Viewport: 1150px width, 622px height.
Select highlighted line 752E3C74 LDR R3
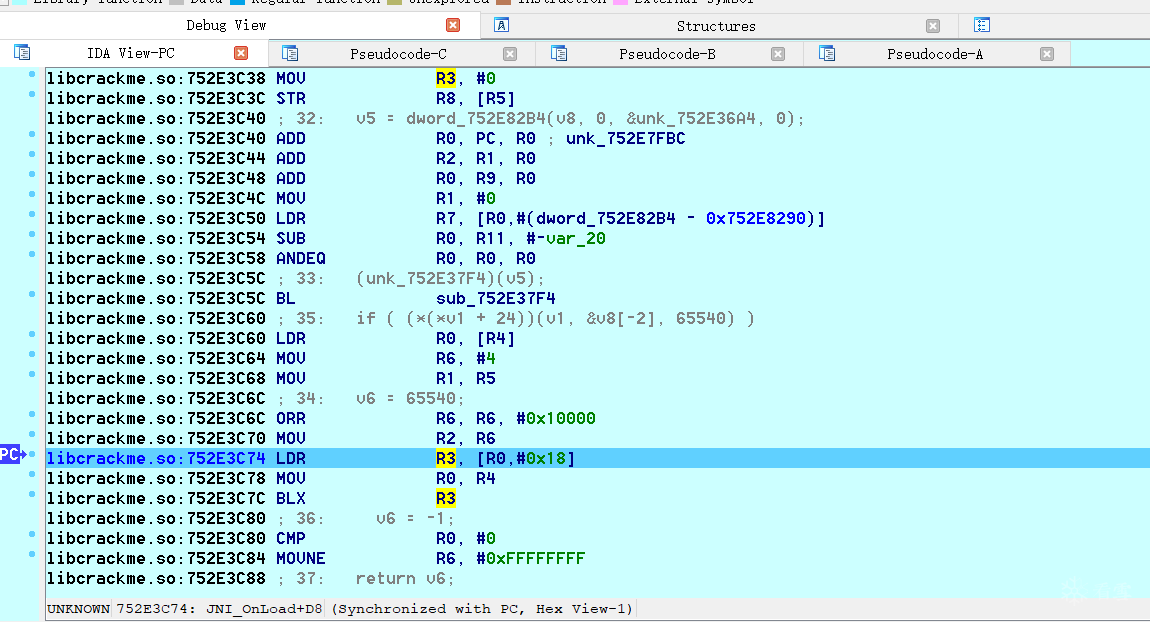click(598, 458)
